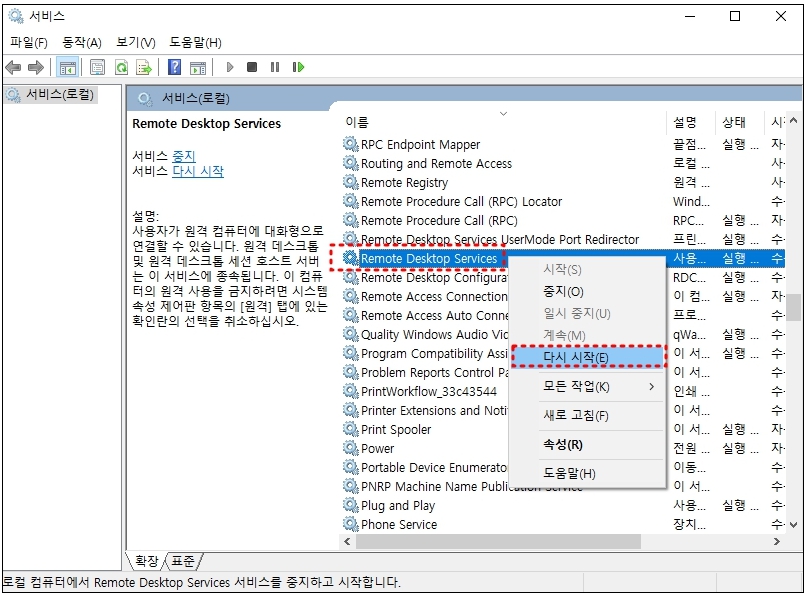Click the vertical scrollbar down arrow
This screenshot has height=597, width=808.
point(794,525)
